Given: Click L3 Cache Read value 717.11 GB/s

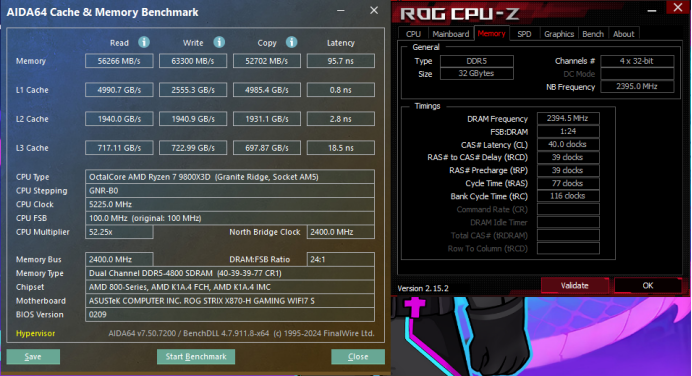Looking at the screenshot, I should 119,148.
